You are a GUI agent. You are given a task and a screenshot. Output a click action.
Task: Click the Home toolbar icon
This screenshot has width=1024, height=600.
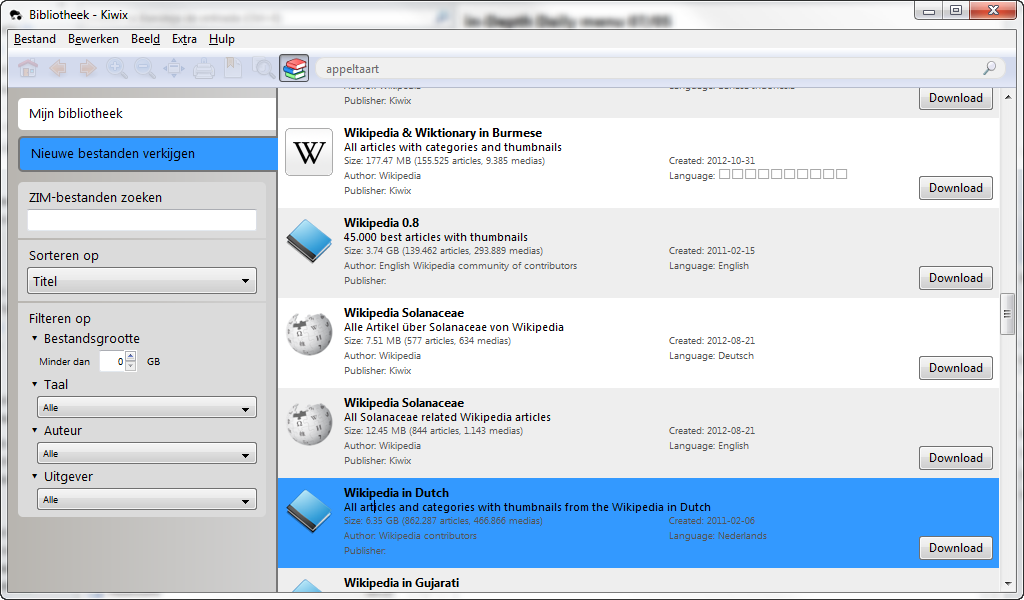click(x=28, y=69)
